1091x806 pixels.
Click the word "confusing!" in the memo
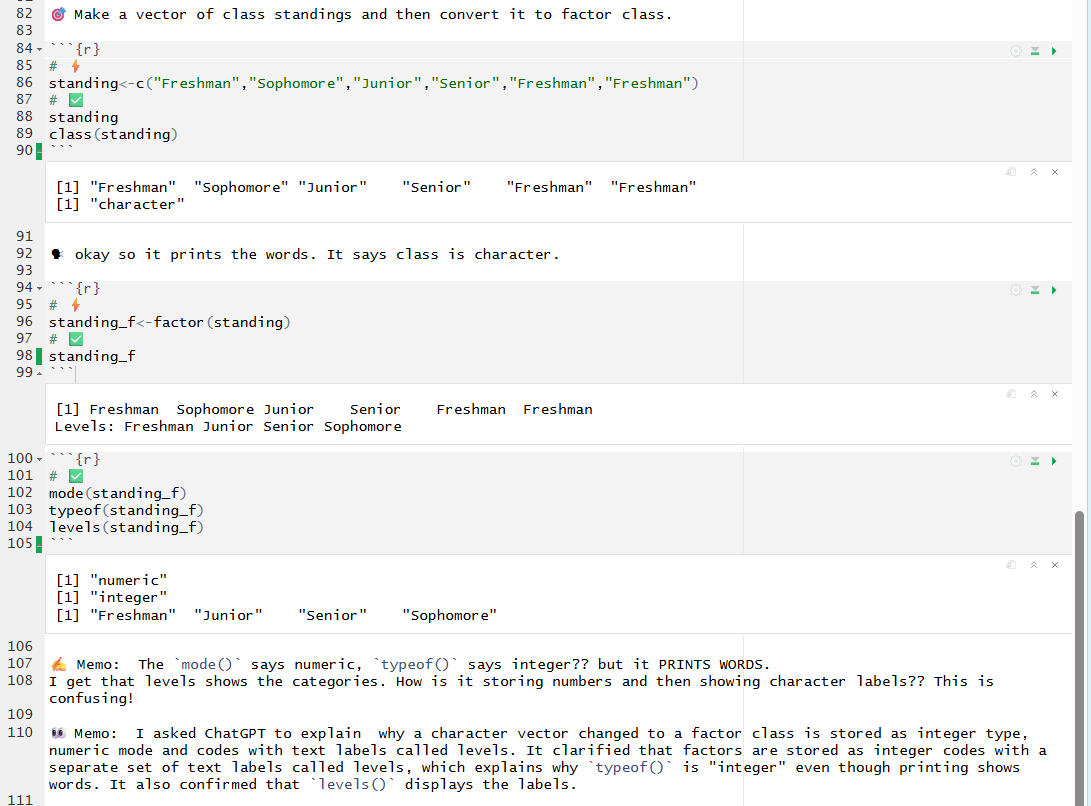click(91, 699)
